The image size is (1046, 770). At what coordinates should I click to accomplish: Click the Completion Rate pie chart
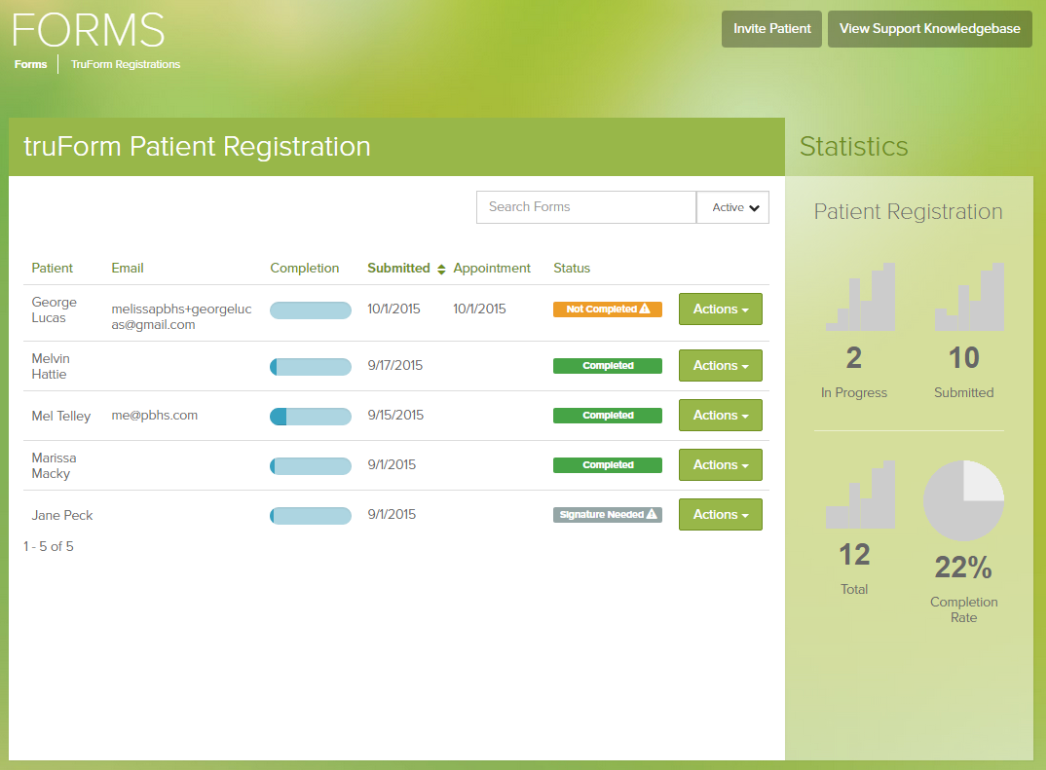coord(963,501)
